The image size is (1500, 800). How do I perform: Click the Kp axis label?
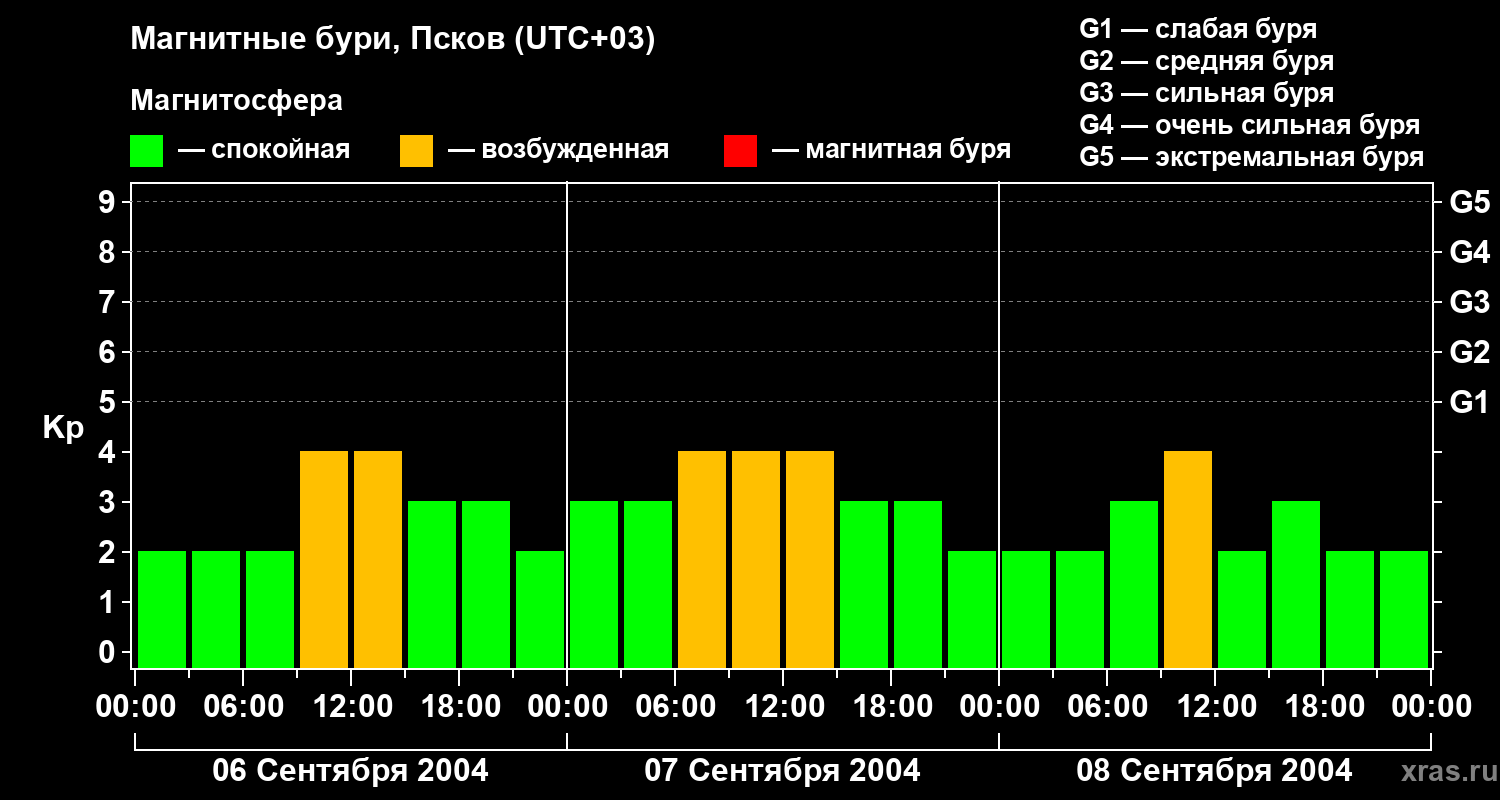[63, 429]
